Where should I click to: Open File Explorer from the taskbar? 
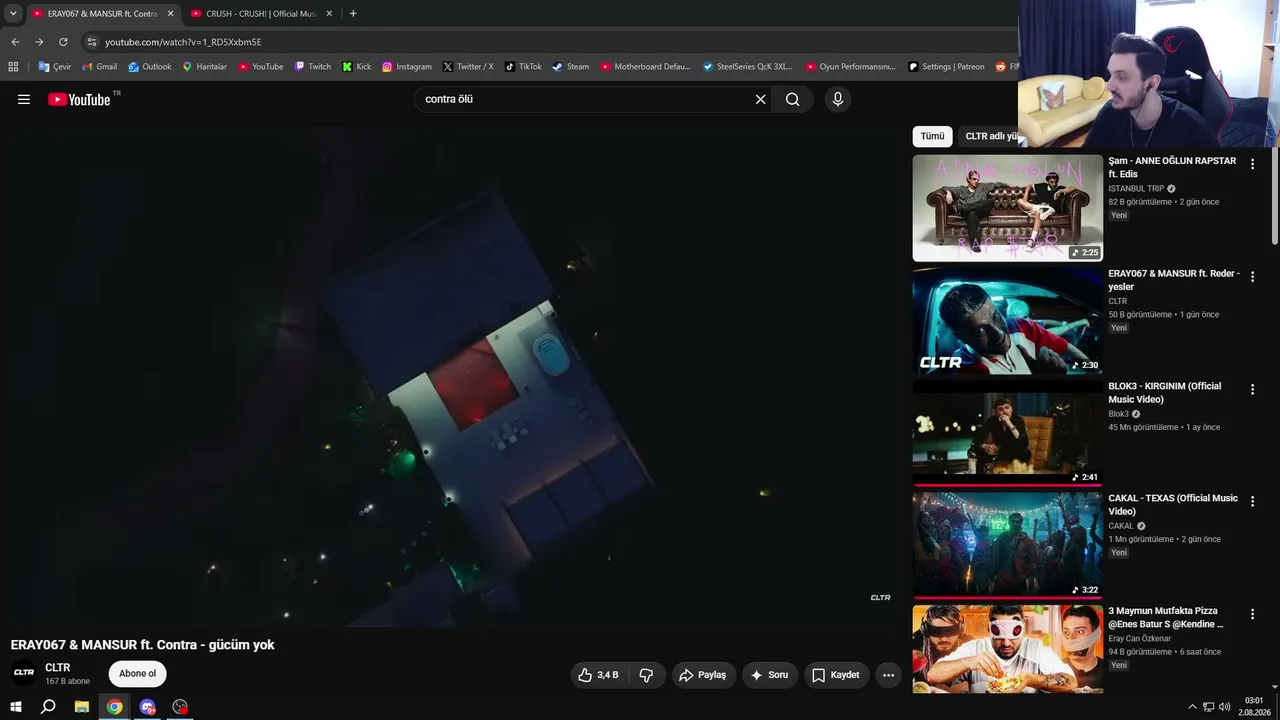coord(82,707)
